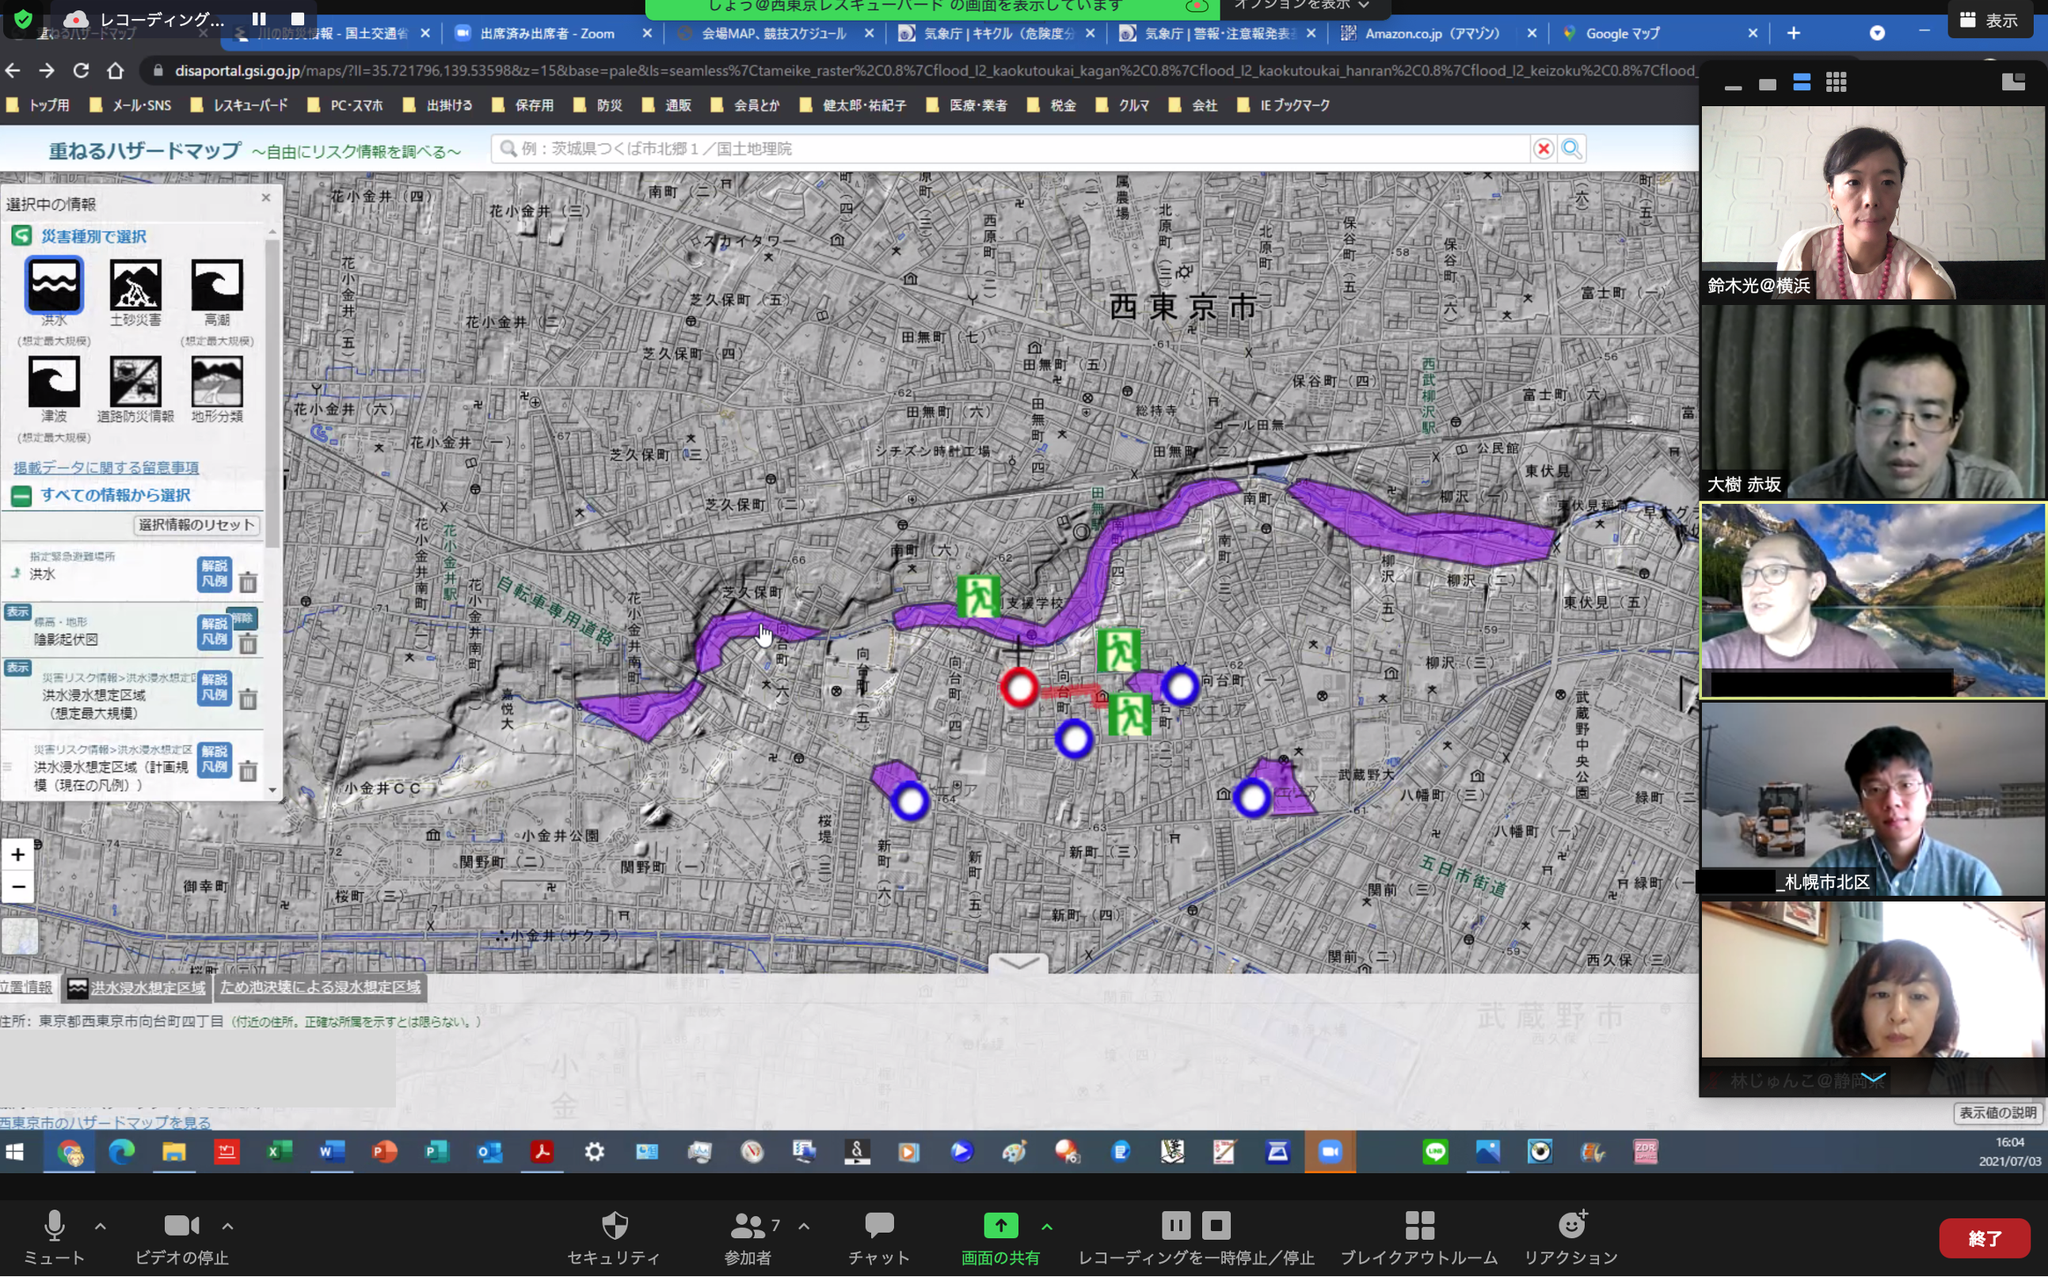Select the 道路防災情報 road disaster icon
This screenshot has height=1277, width=2048.
tap(135, 381)
